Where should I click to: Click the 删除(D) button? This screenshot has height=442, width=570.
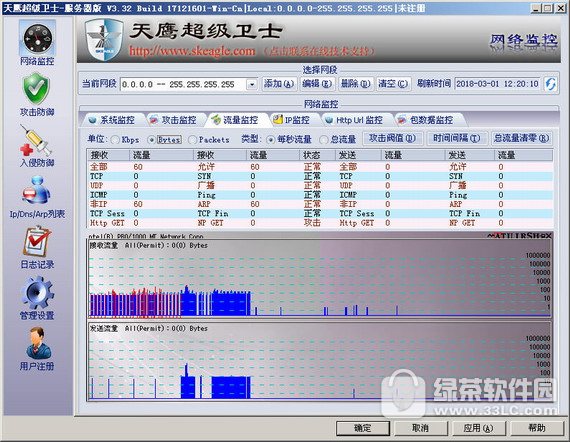point(355,84)
